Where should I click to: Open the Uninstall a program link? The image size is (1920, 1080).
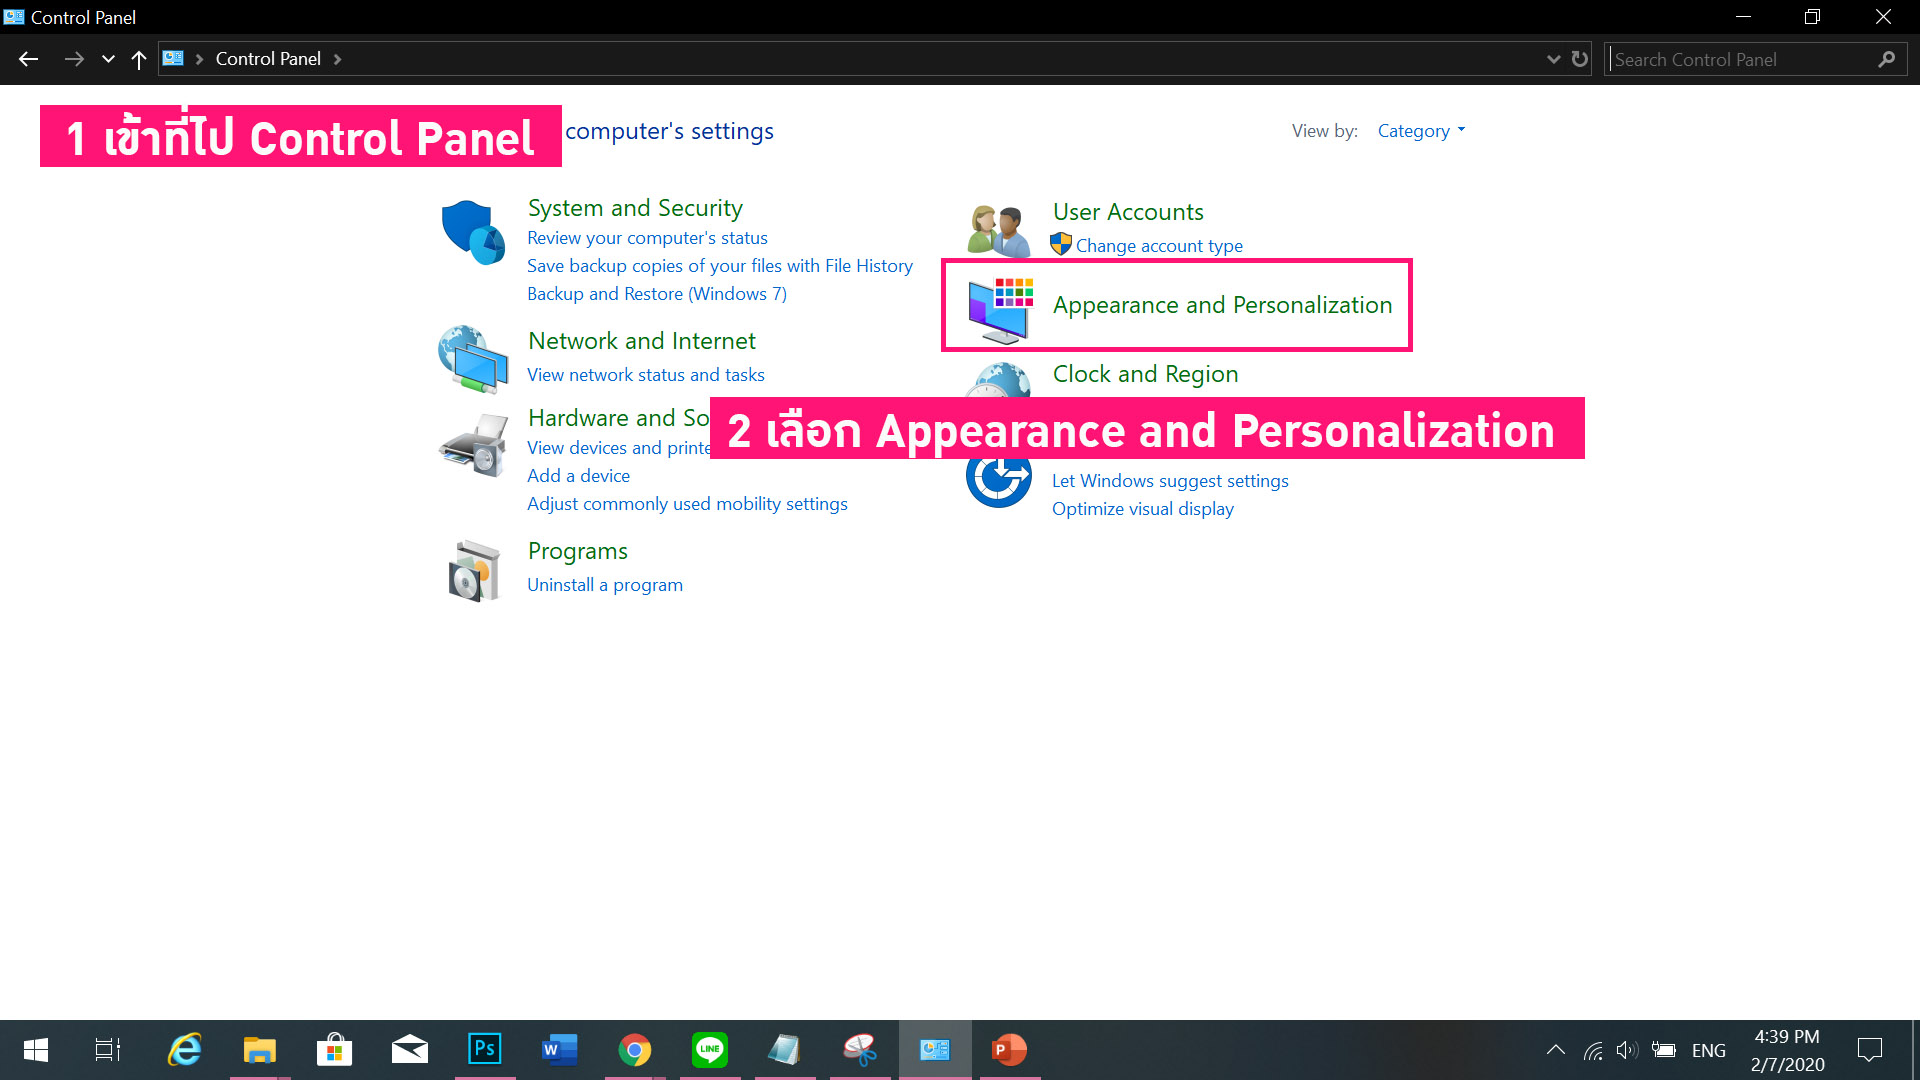[x=605, y=585]
